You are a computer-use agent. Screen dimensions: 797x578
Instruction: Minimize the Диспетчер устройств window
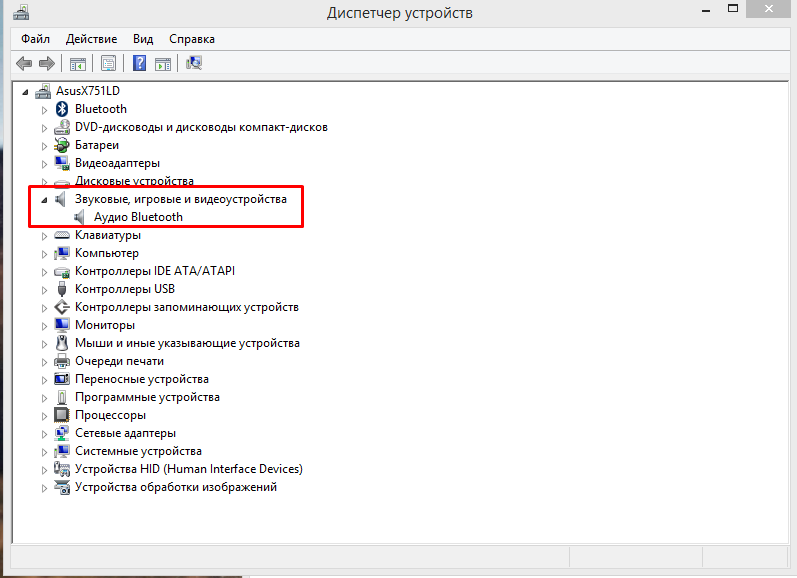point(706,10)
